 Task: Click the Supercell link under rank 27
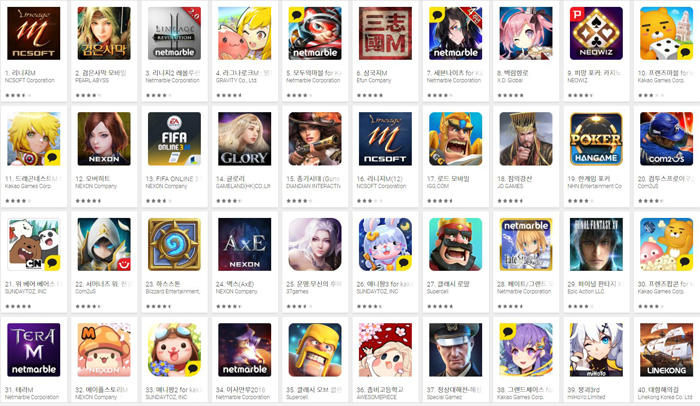click(437, 292)
